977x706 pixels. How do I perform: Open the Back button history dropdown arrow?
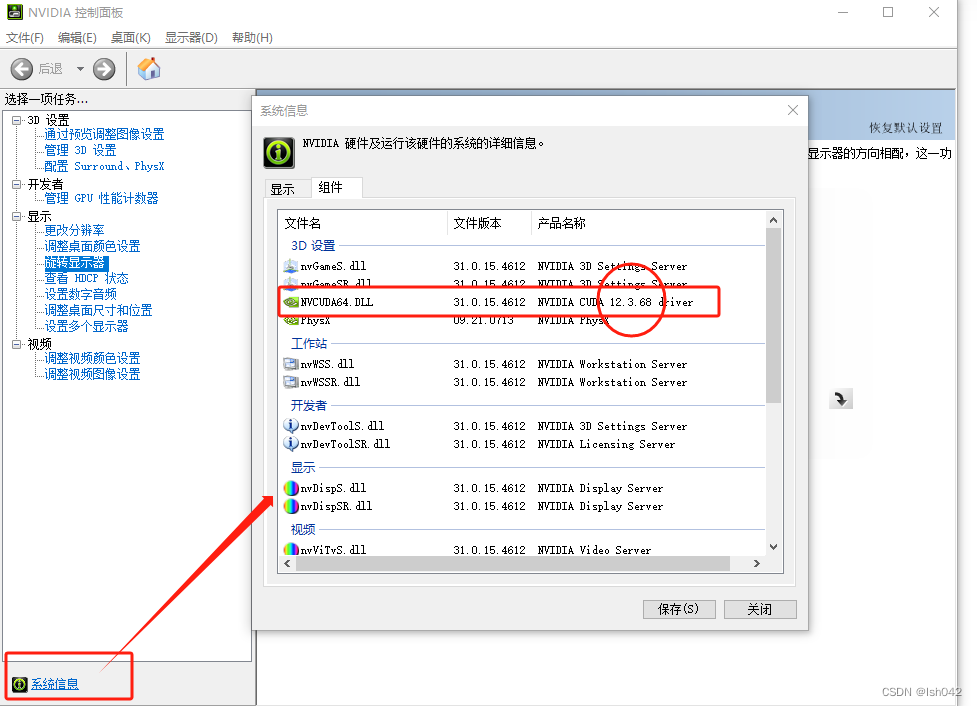(80, 69)
